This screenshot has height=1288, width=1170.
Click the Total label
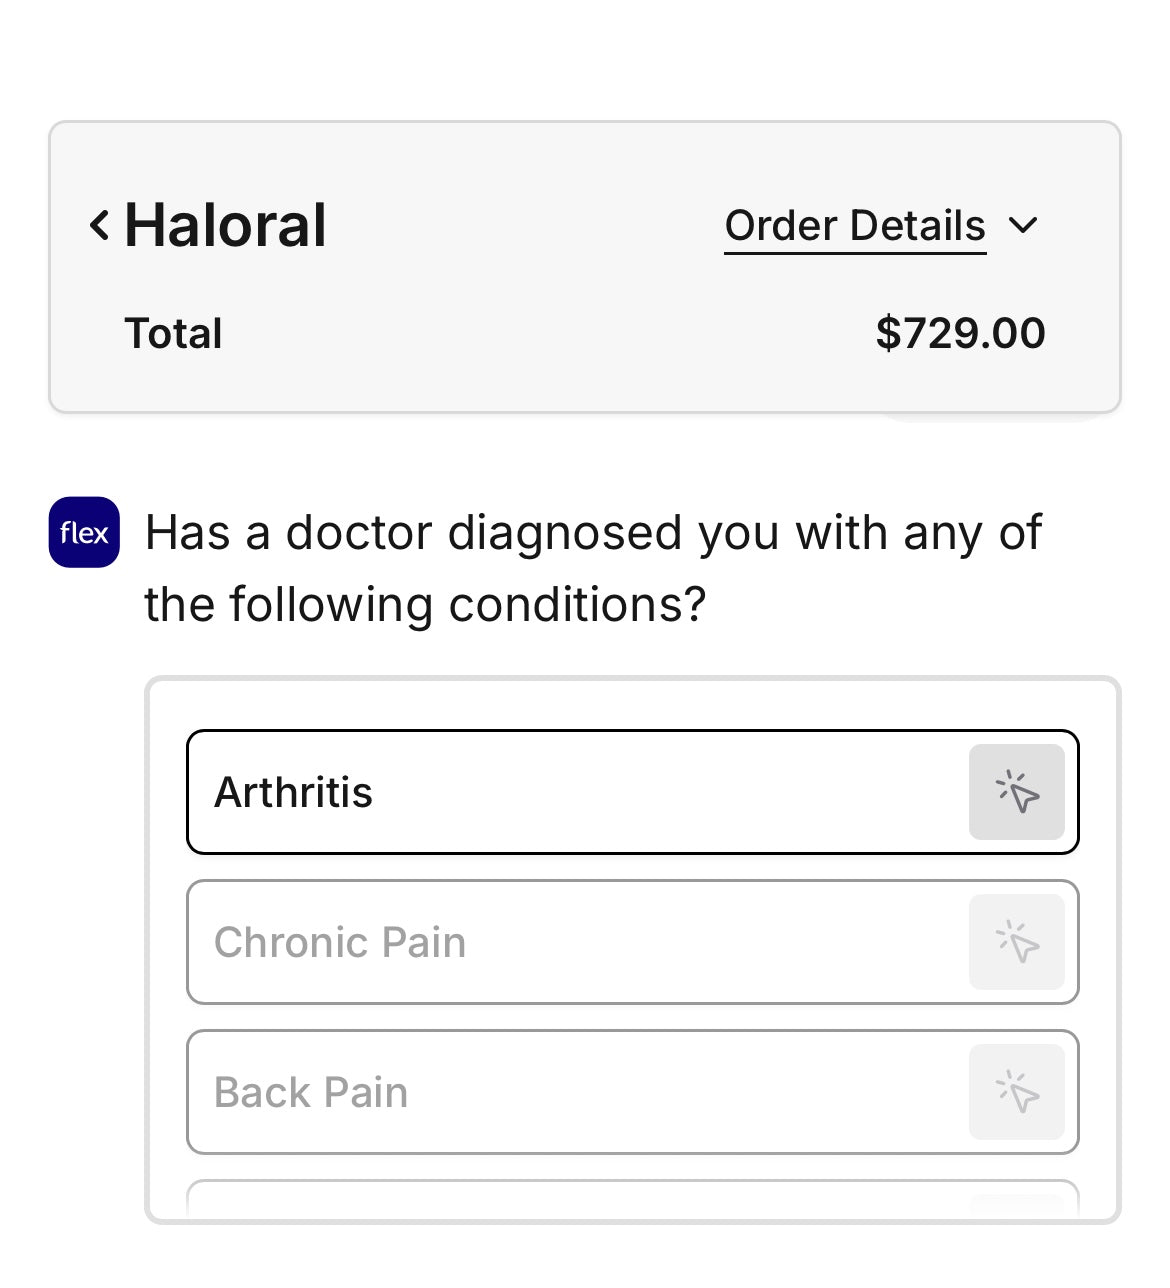coord(173,333)
